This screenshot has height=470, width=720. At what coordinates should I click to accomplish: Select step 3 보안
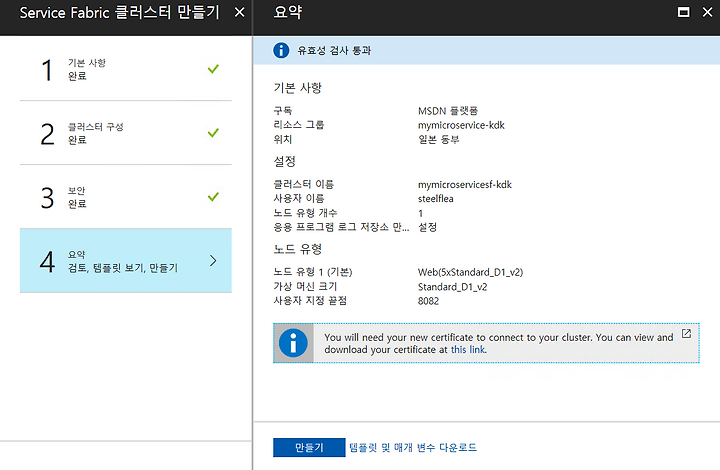pos(125,197)
